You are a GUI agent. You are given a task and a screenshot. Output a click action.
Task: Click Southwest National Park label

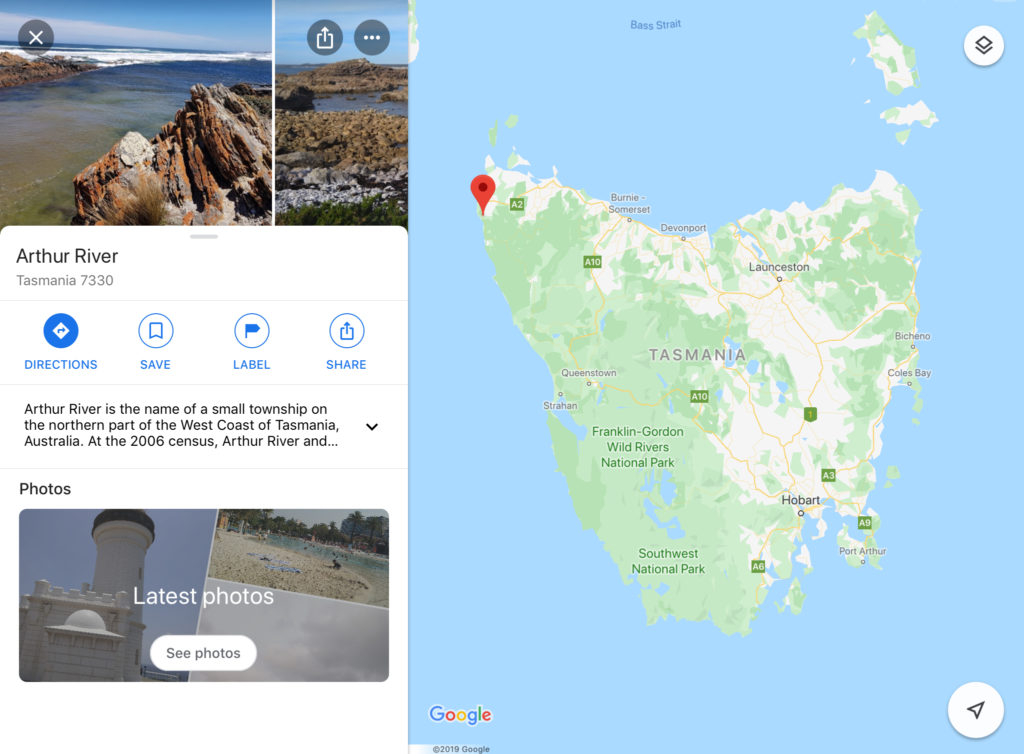[x=668, y=561]
